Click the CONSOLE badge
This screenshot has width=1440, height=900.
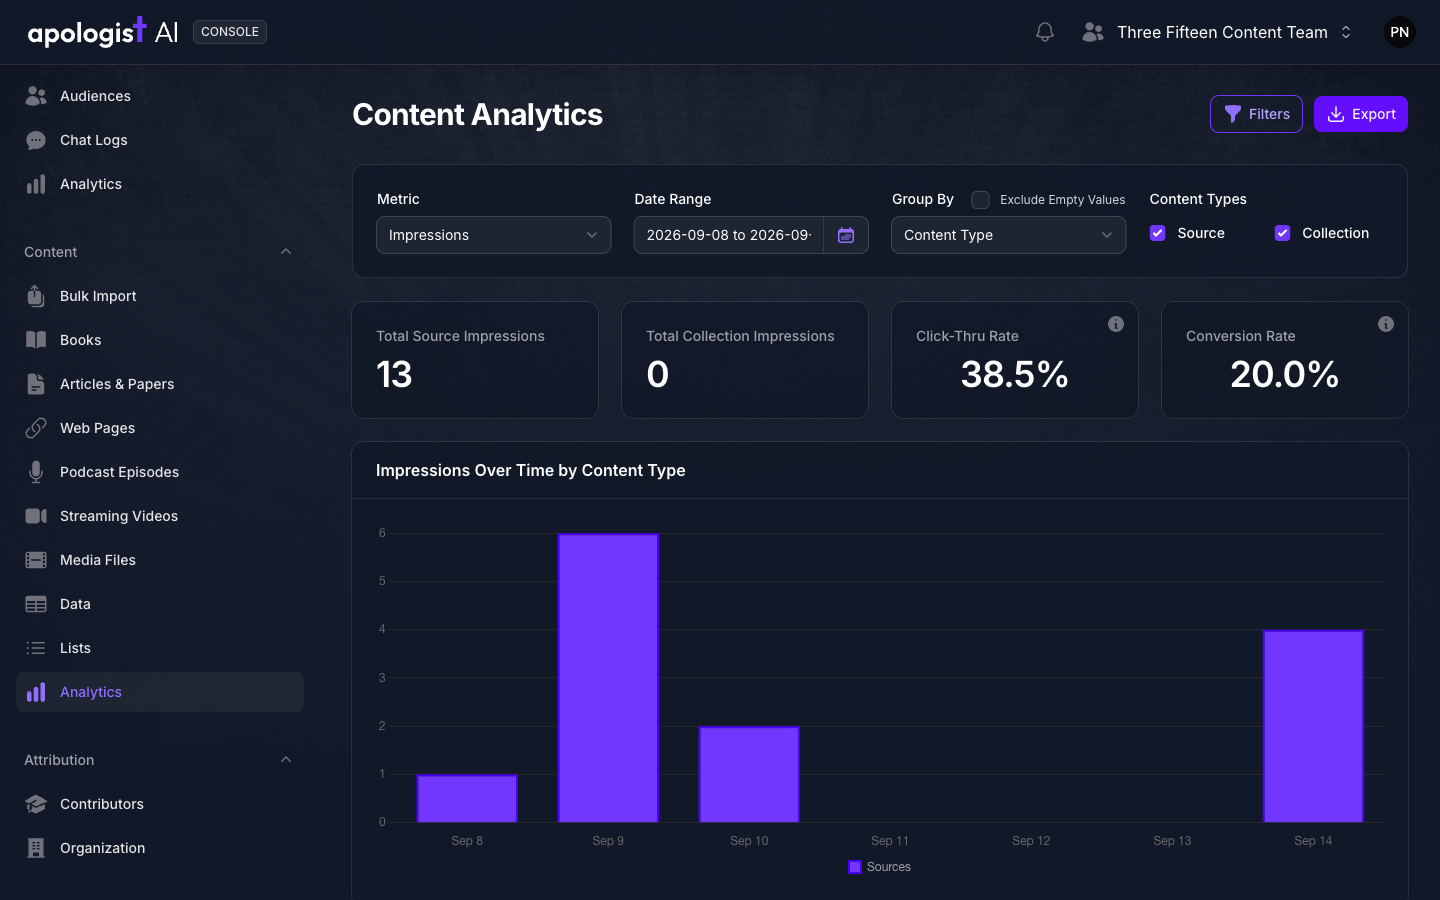point(230,32)
